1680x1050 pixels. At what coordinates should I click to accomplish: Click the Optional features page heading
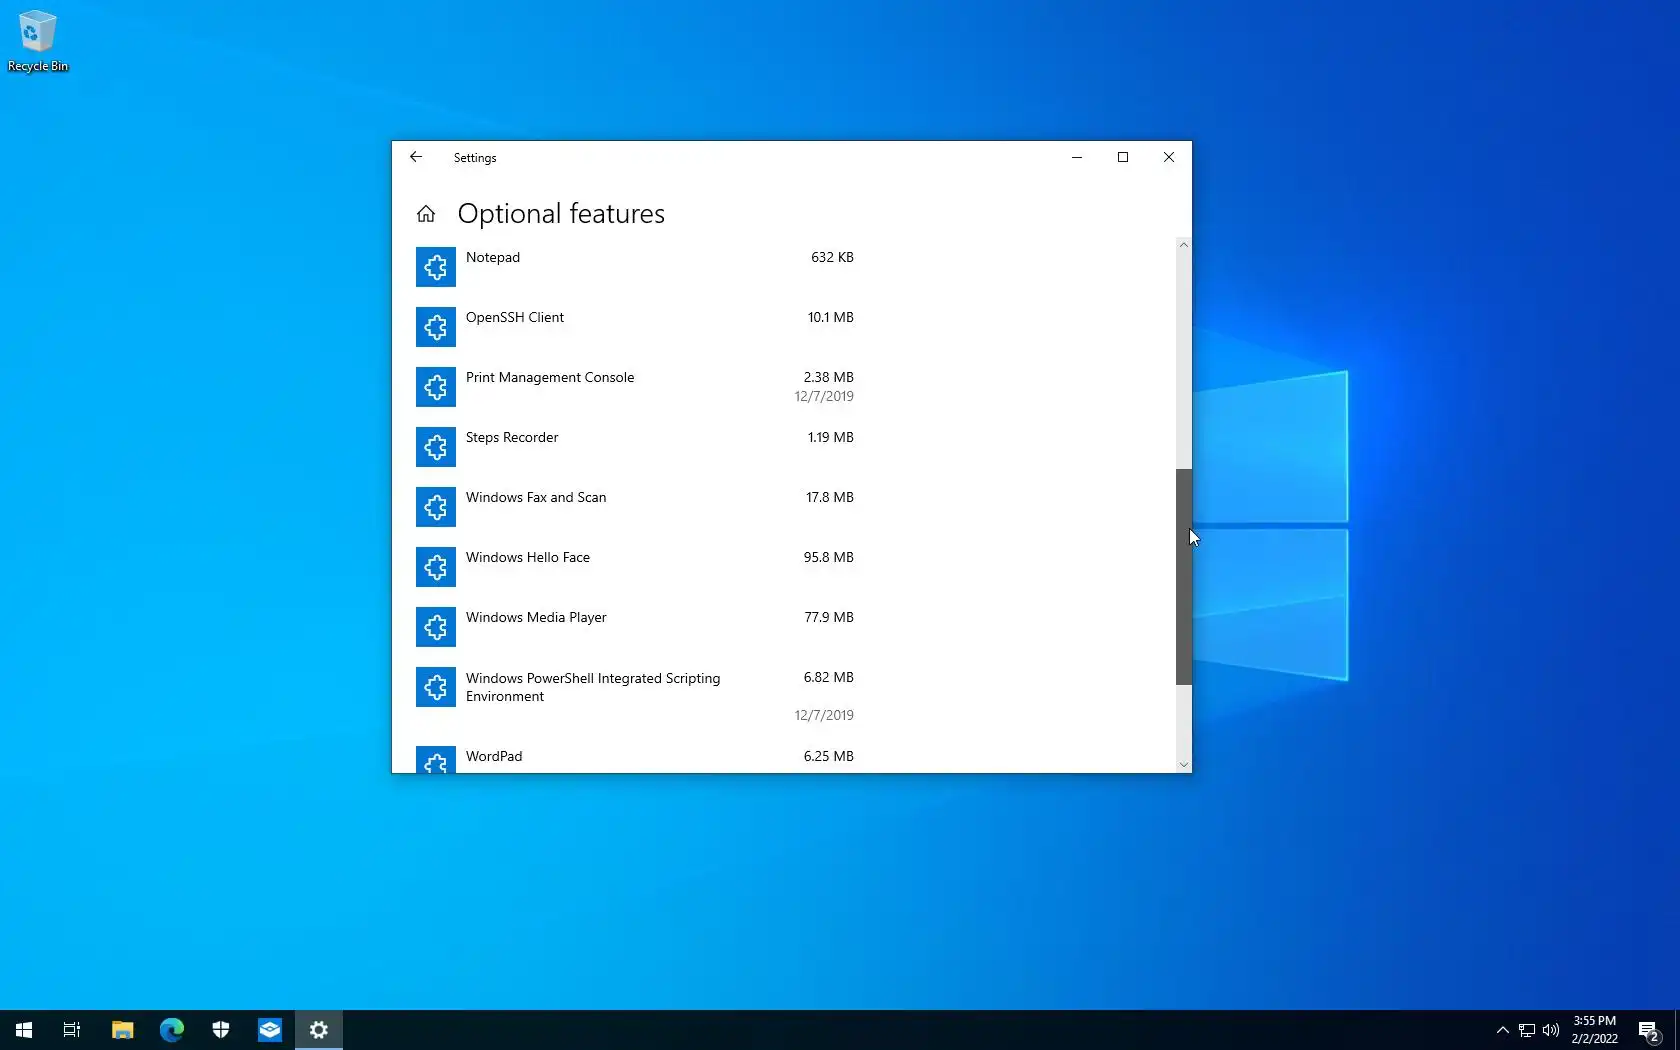[x=561, y=214]
